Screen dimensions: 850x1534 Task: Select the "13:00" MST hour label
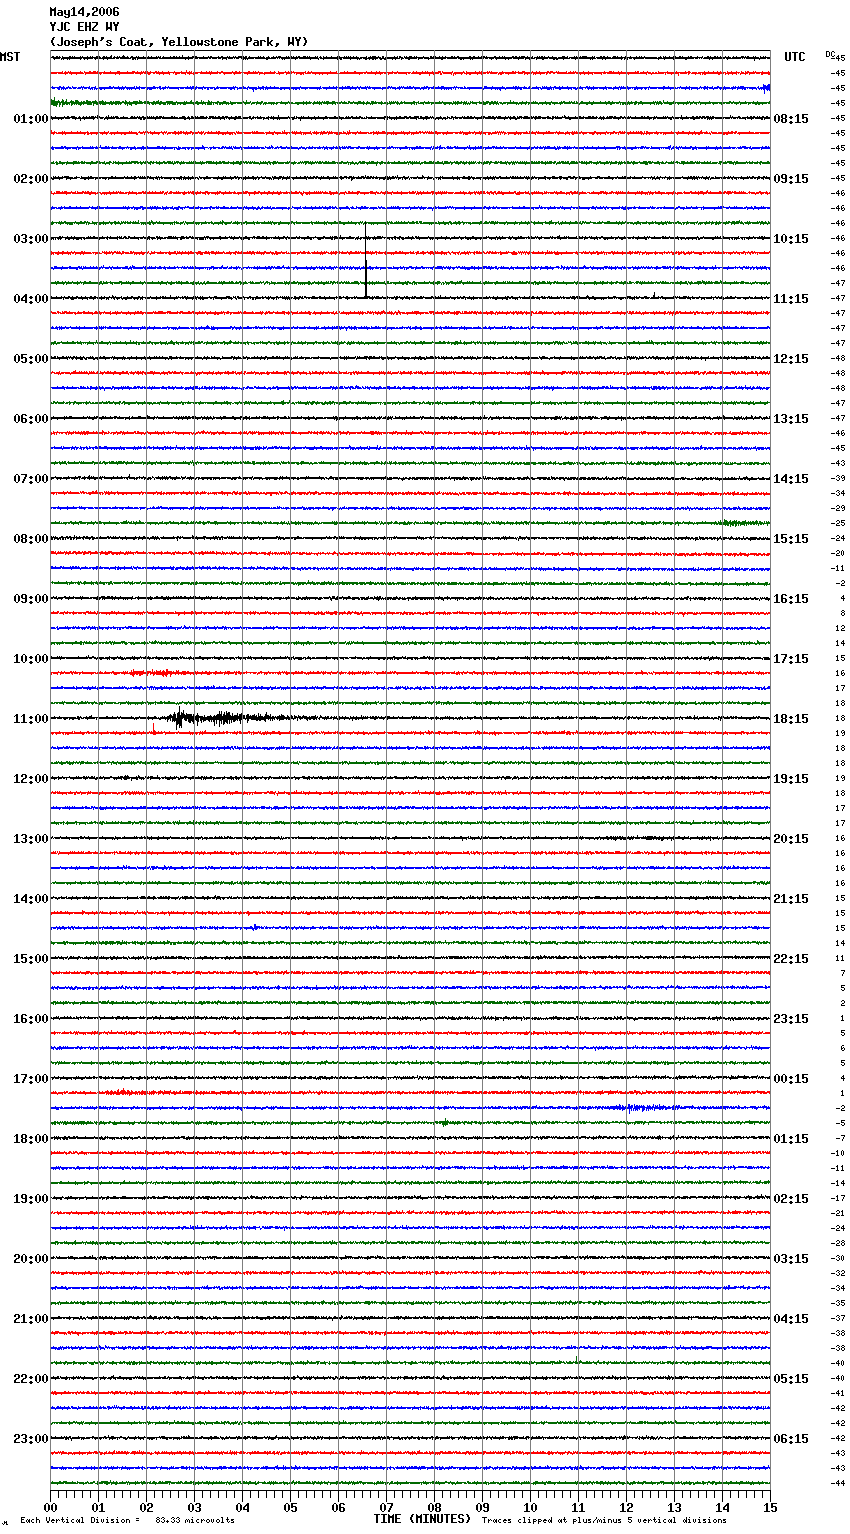coord(31,839)
